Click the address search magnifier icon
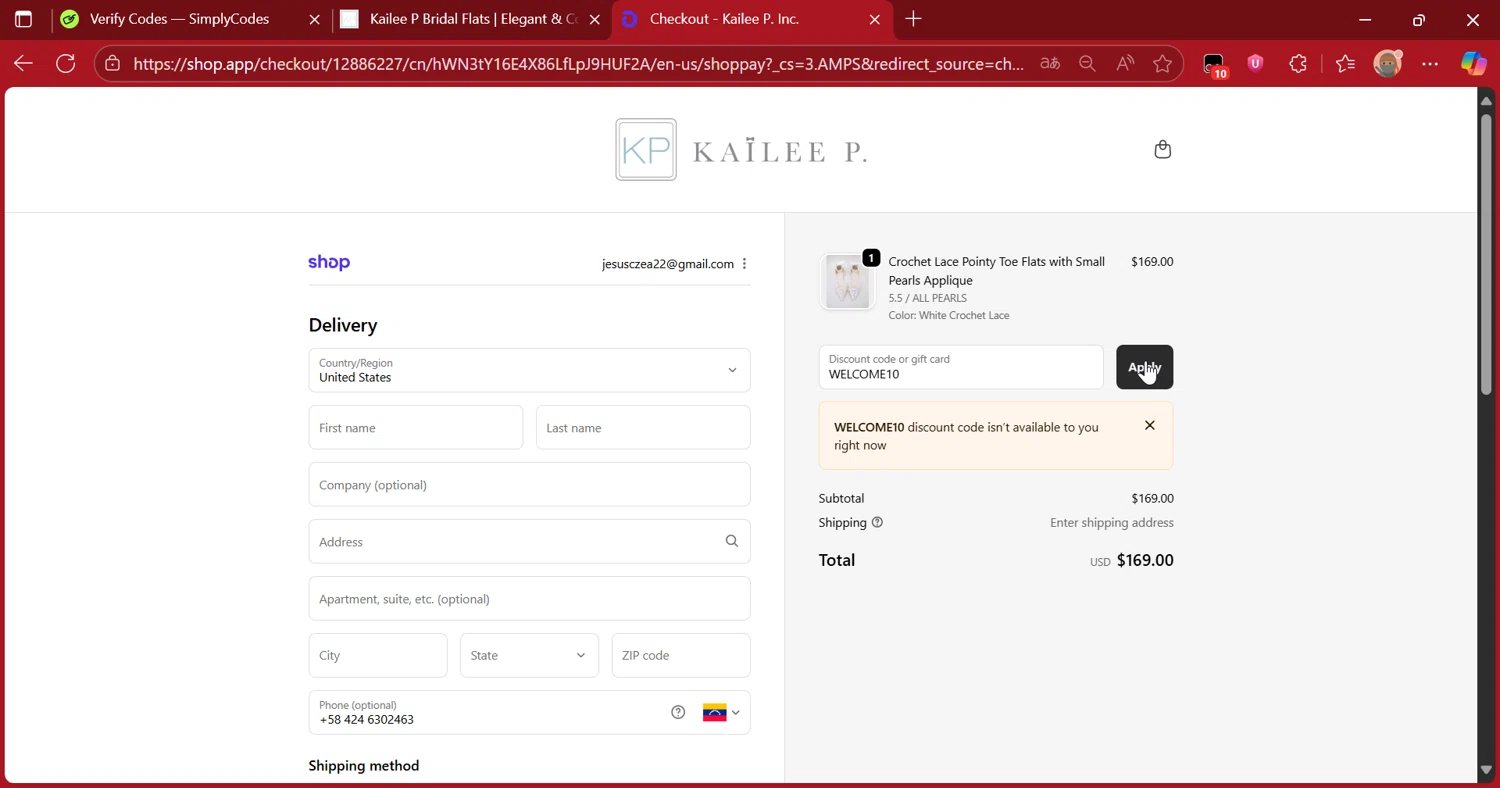The height and width of the screenshot is (788, 1500). coord(732,541)
